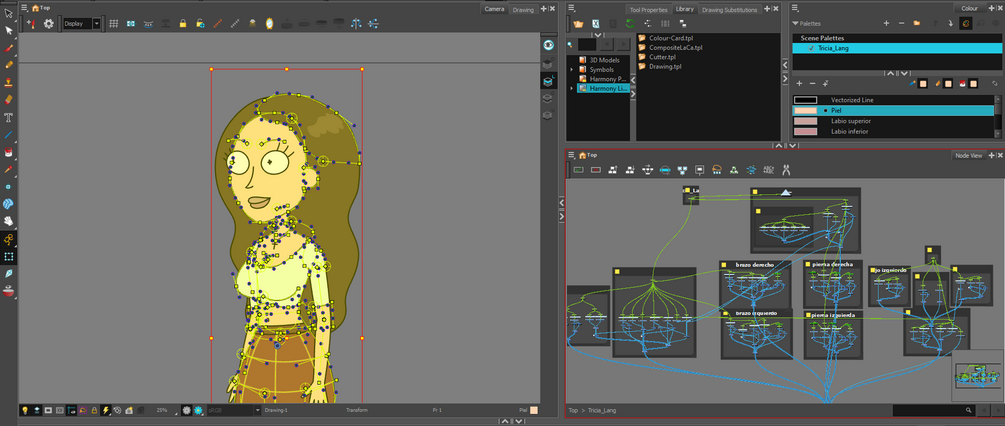Select the Text tool
Viewport: 1005px width, 426px height.
[9, 118]
